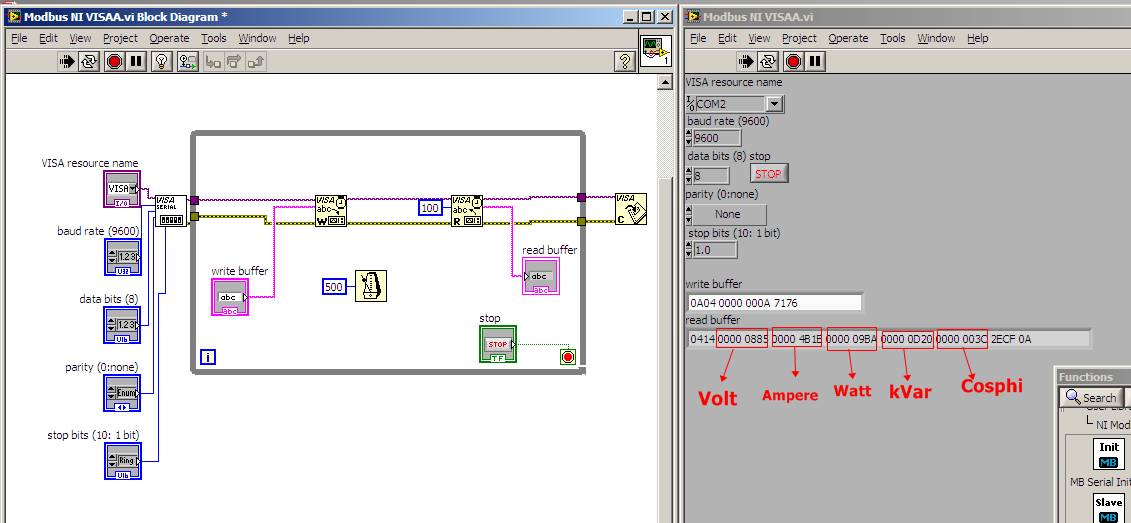Select the read buffer indicator terminal

tap(541, 276)
